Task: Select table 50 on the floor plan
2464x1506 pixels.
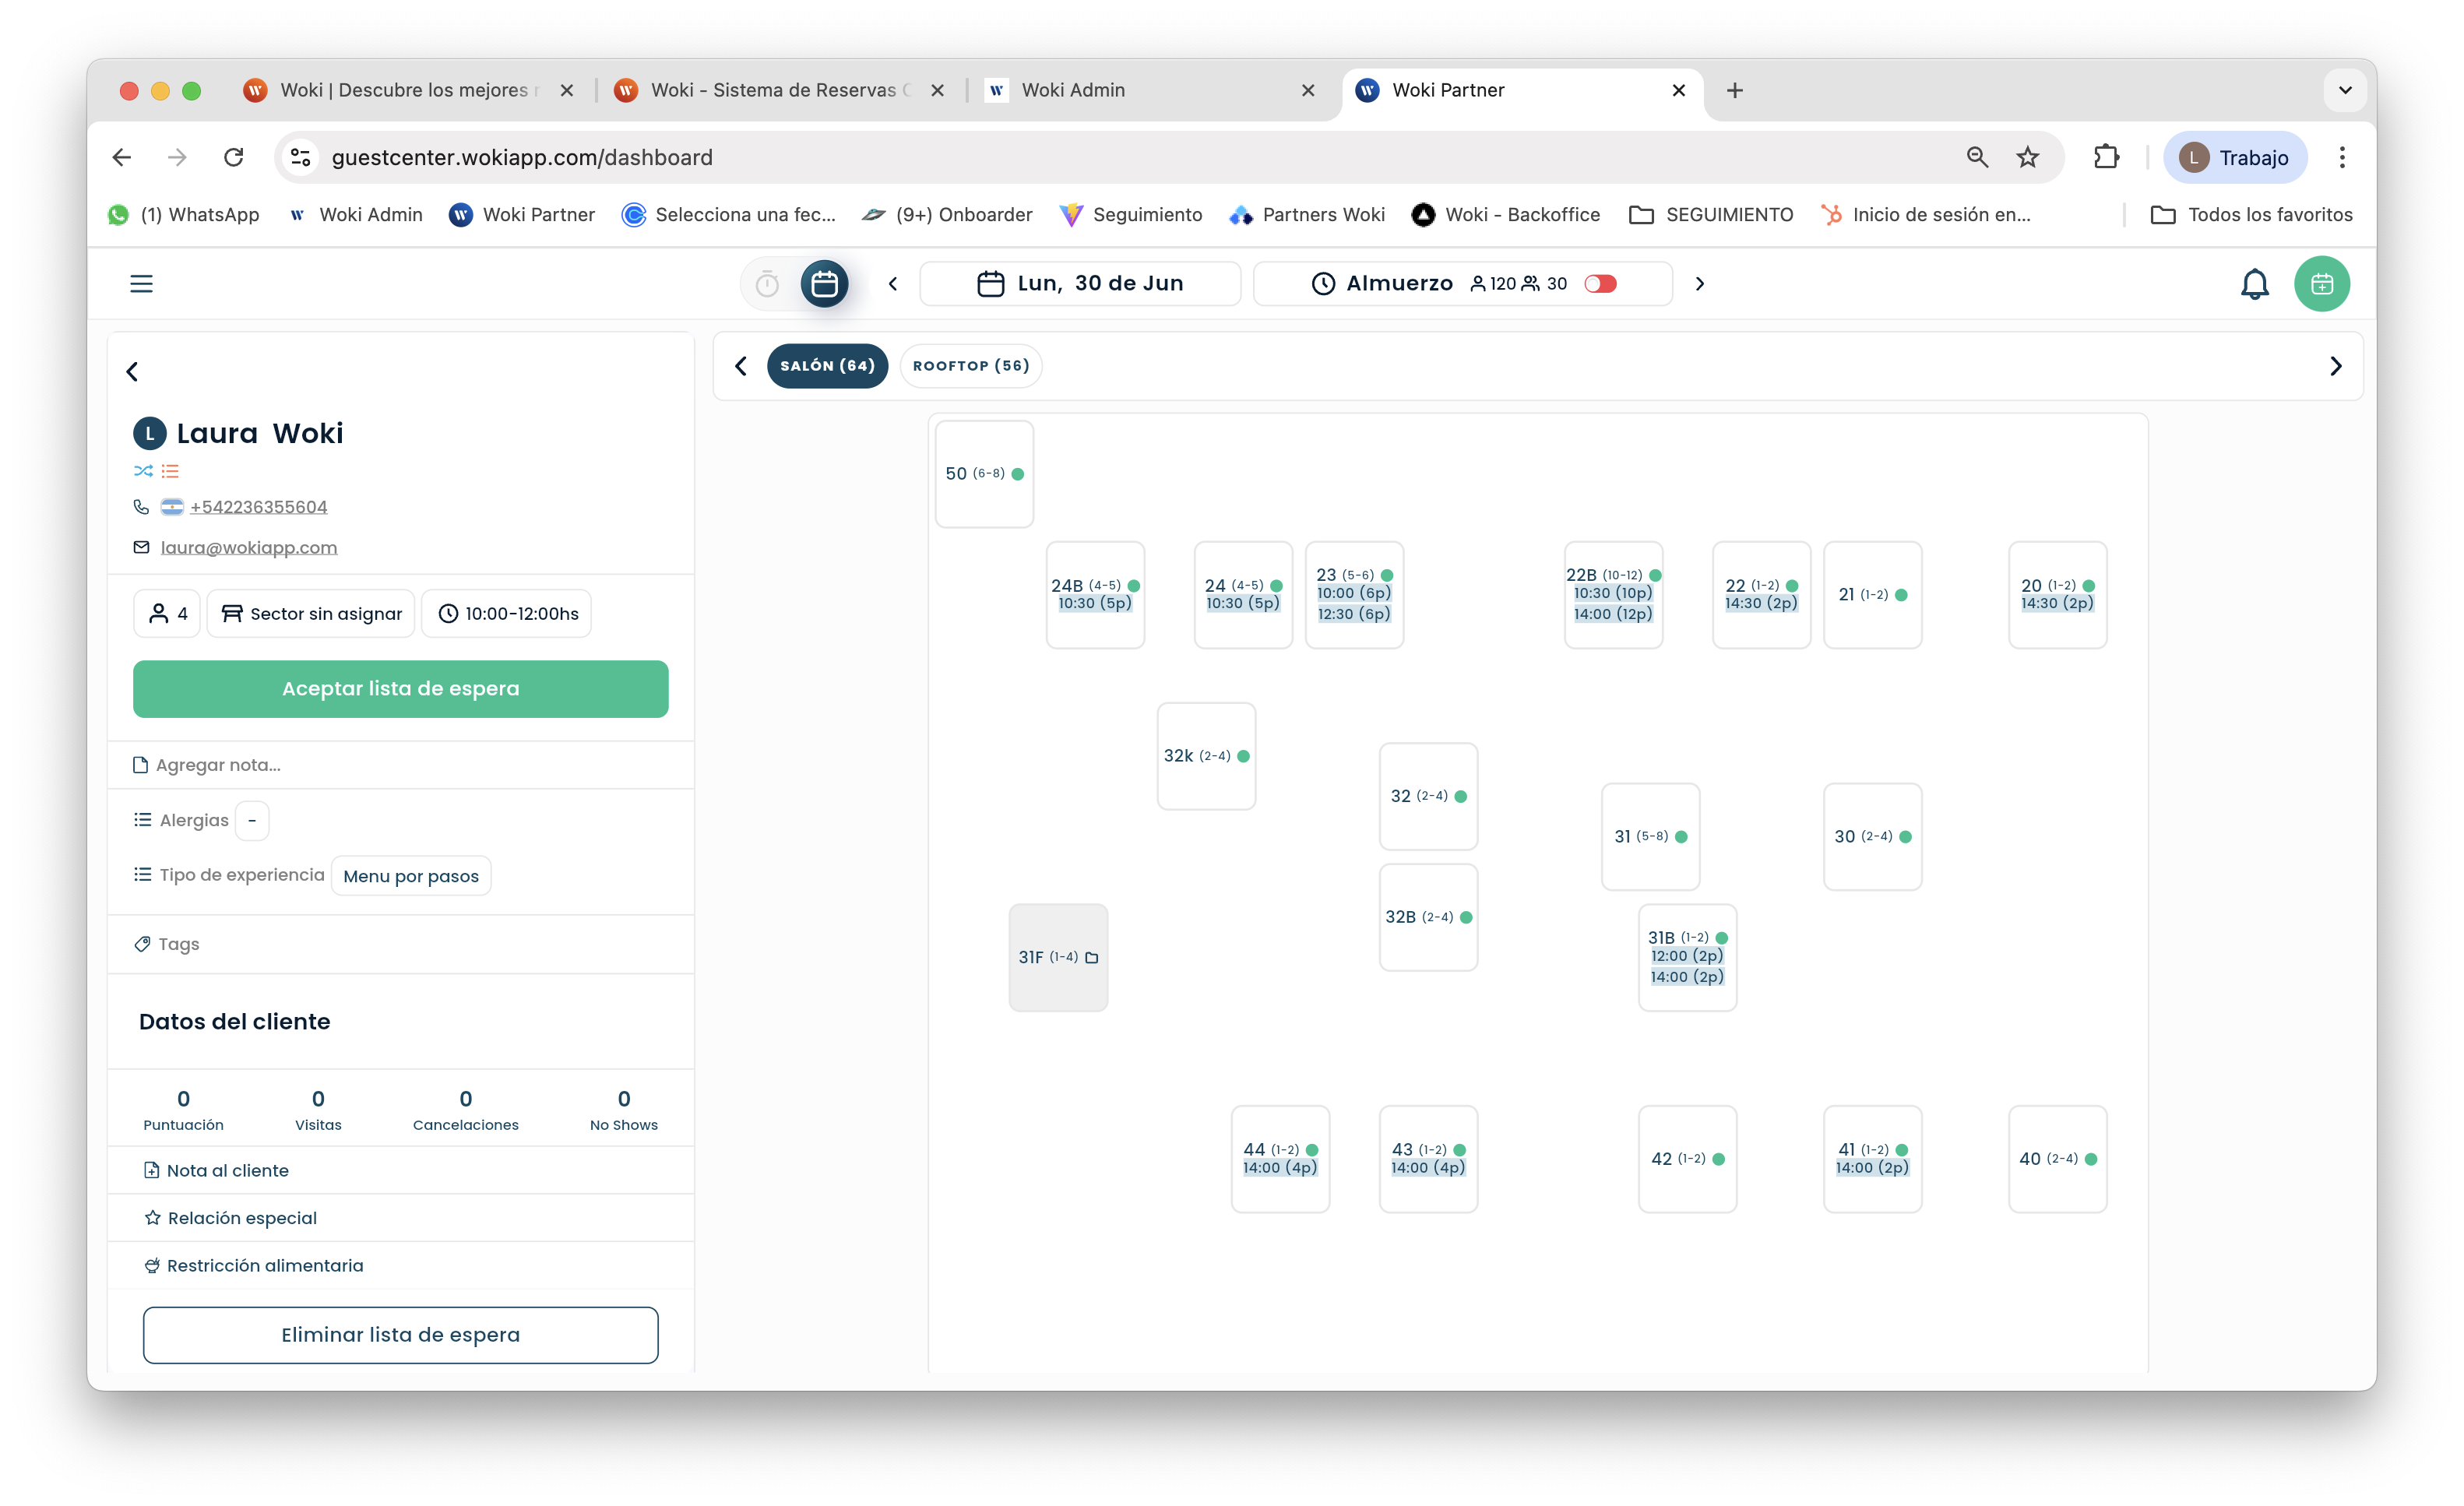Action: pyautogui.click(x=984, y=474)
